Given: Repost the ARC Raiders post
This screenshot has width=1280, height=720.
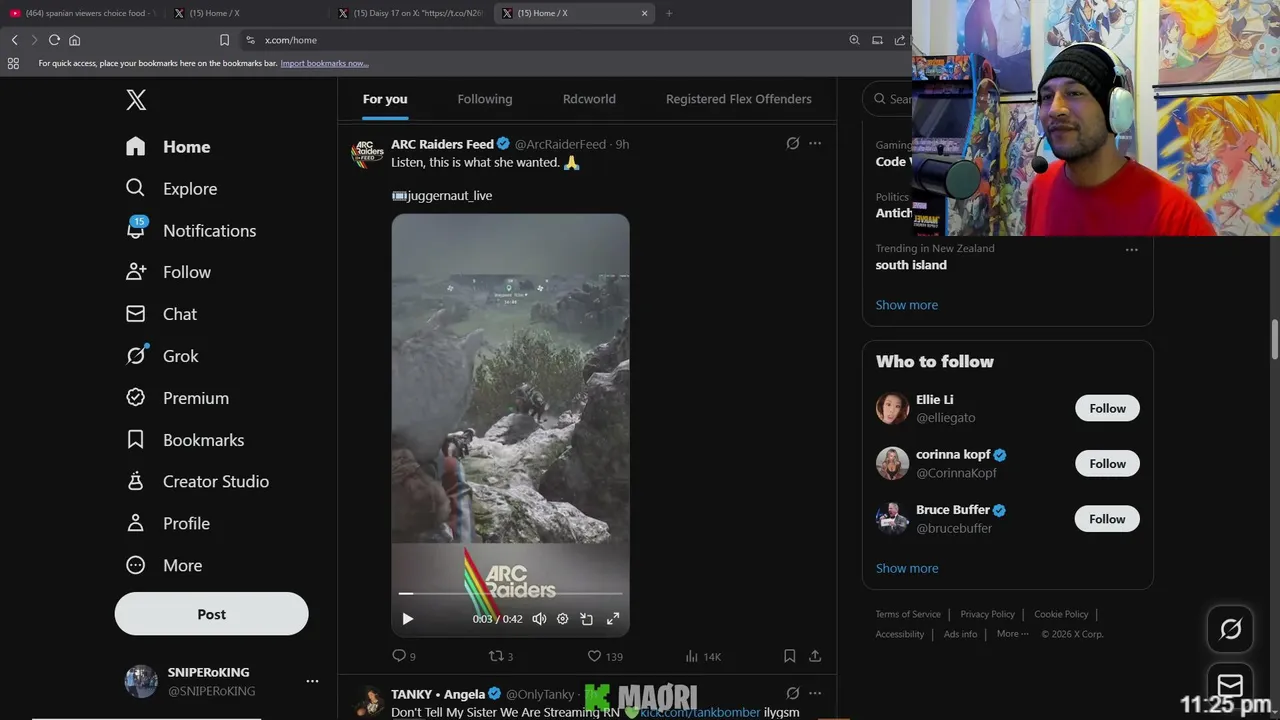Looking at the screenshot, I should click(500, 656).
